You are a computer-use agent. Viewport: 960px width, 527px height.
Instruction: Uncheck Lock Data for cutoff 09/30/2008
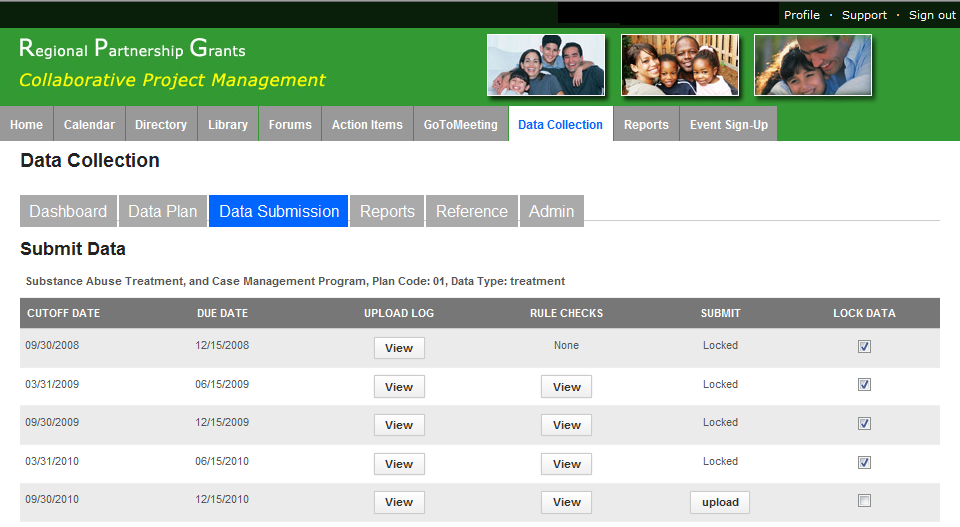[864, 346]
